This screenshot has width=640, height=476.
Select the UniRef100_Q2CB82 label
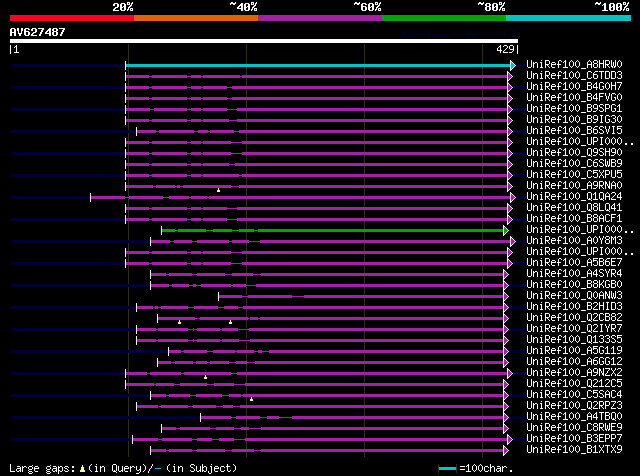[x=574, y=318]
